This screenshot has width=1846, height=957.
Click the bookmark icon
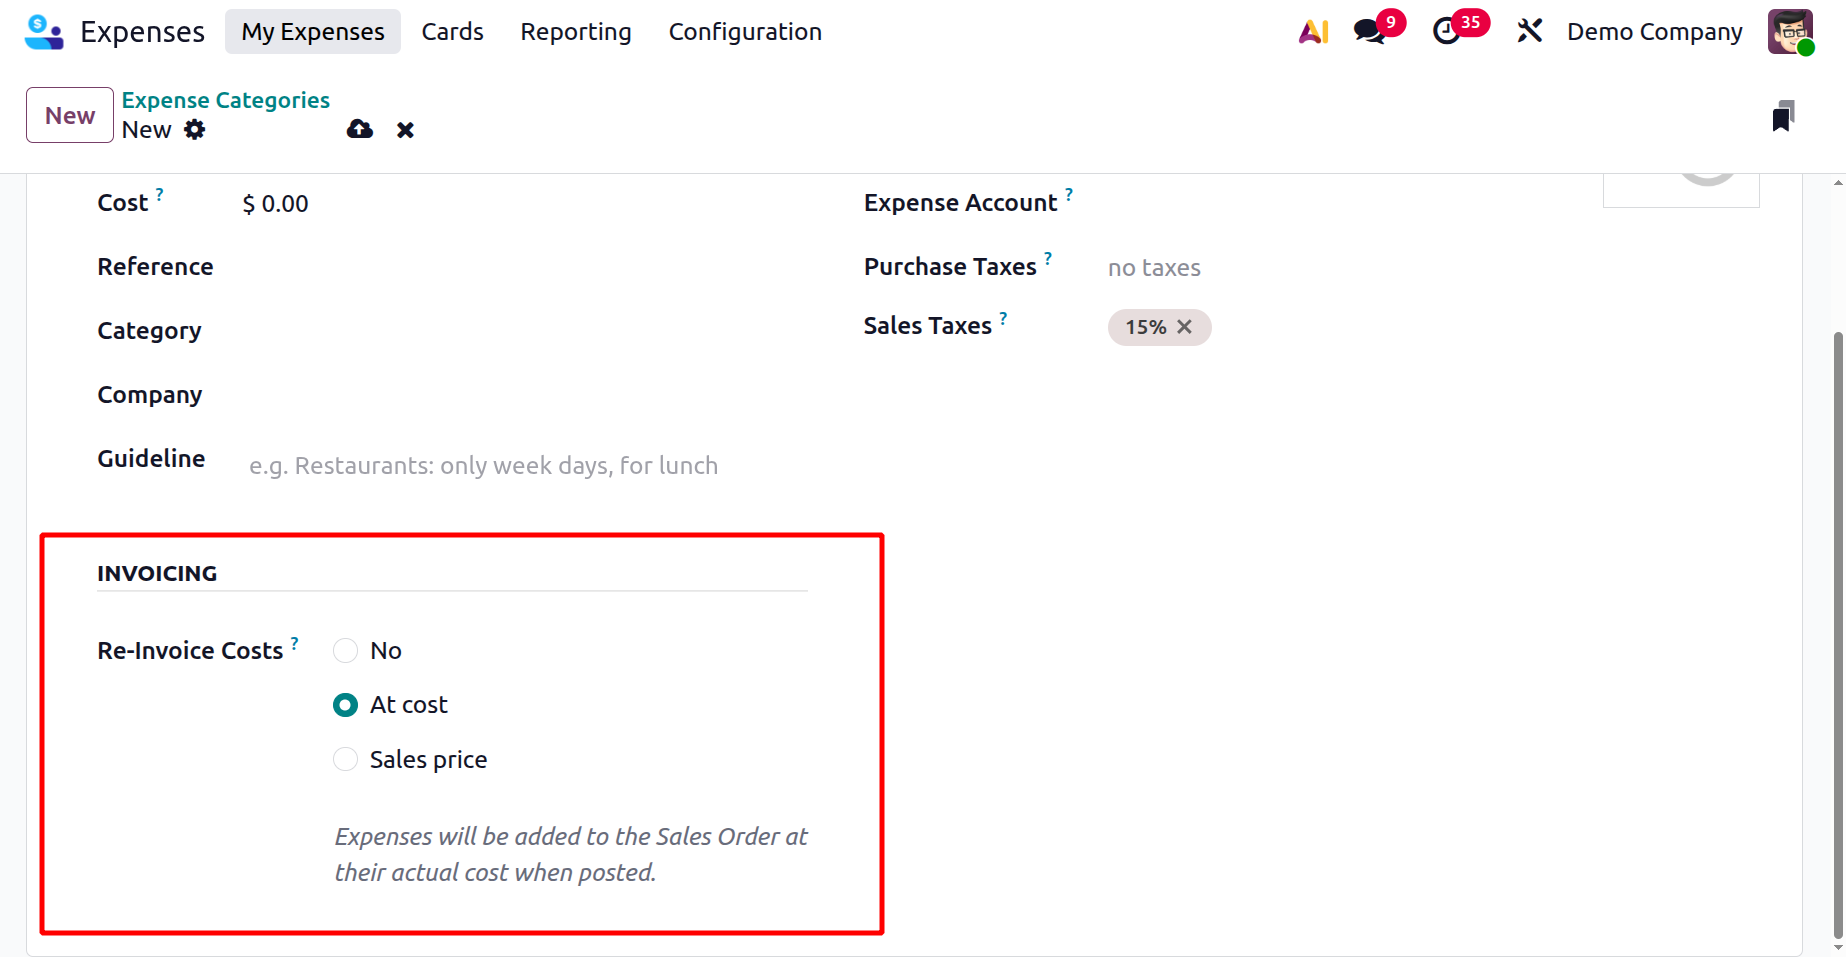tap(1783, 117)
